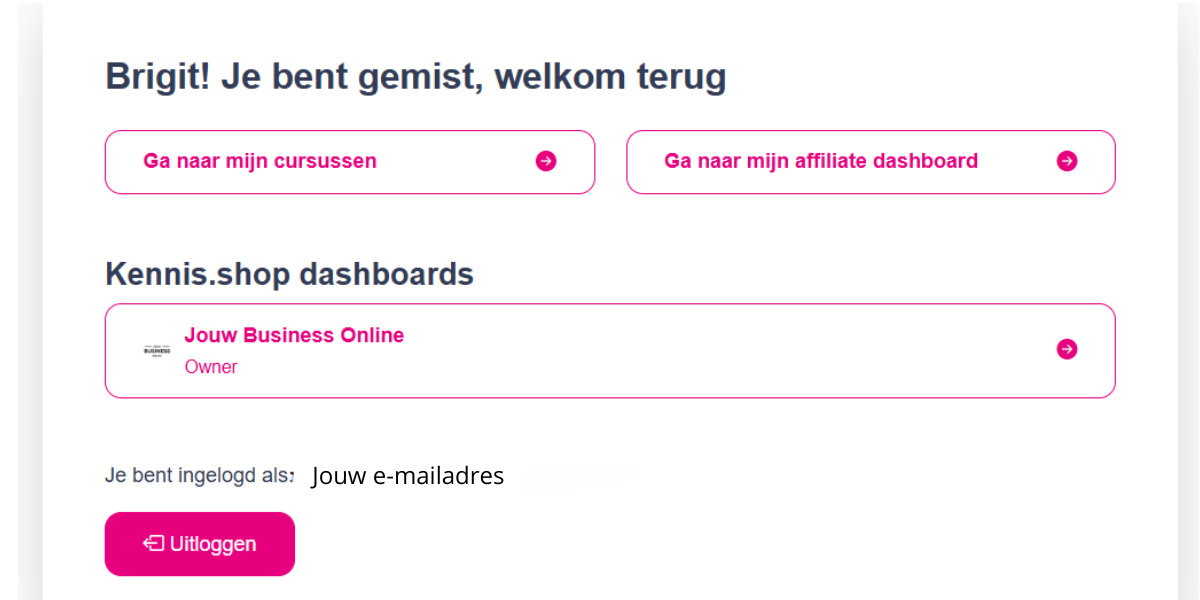Click 'welkom terug' in the welcome heading

pos(610,77)
